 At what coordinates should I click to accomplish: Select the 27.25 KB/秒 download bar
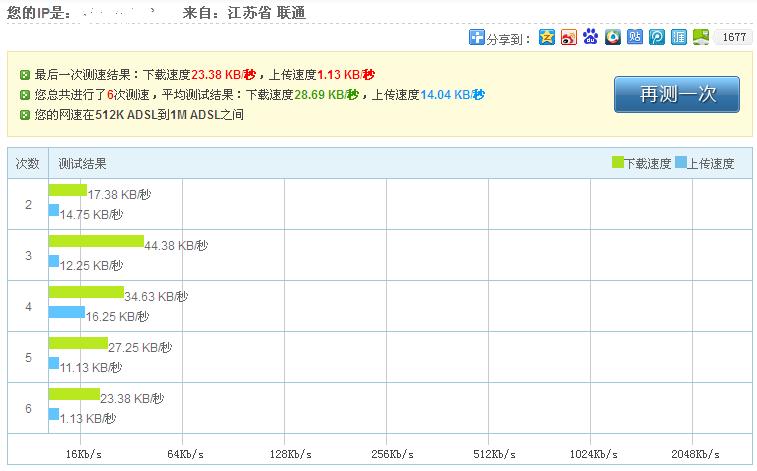[x=78, y=343]
